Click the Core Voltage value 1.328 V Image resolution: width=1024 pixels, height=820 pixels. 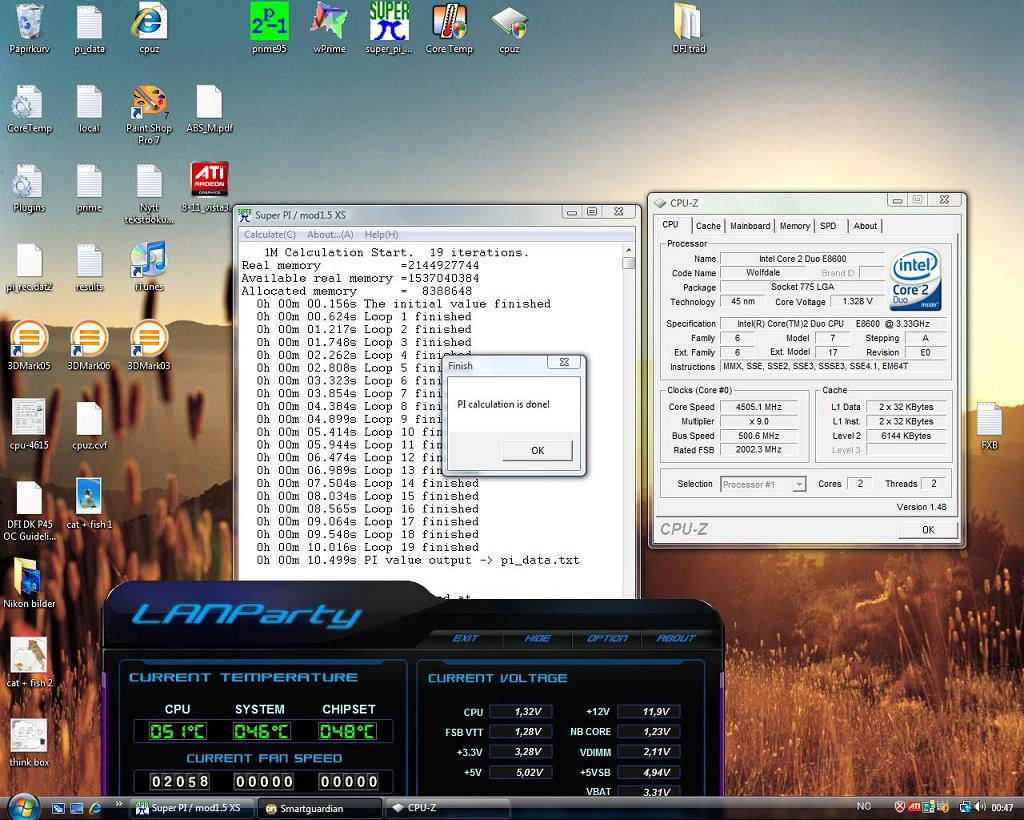click(857, 302)
